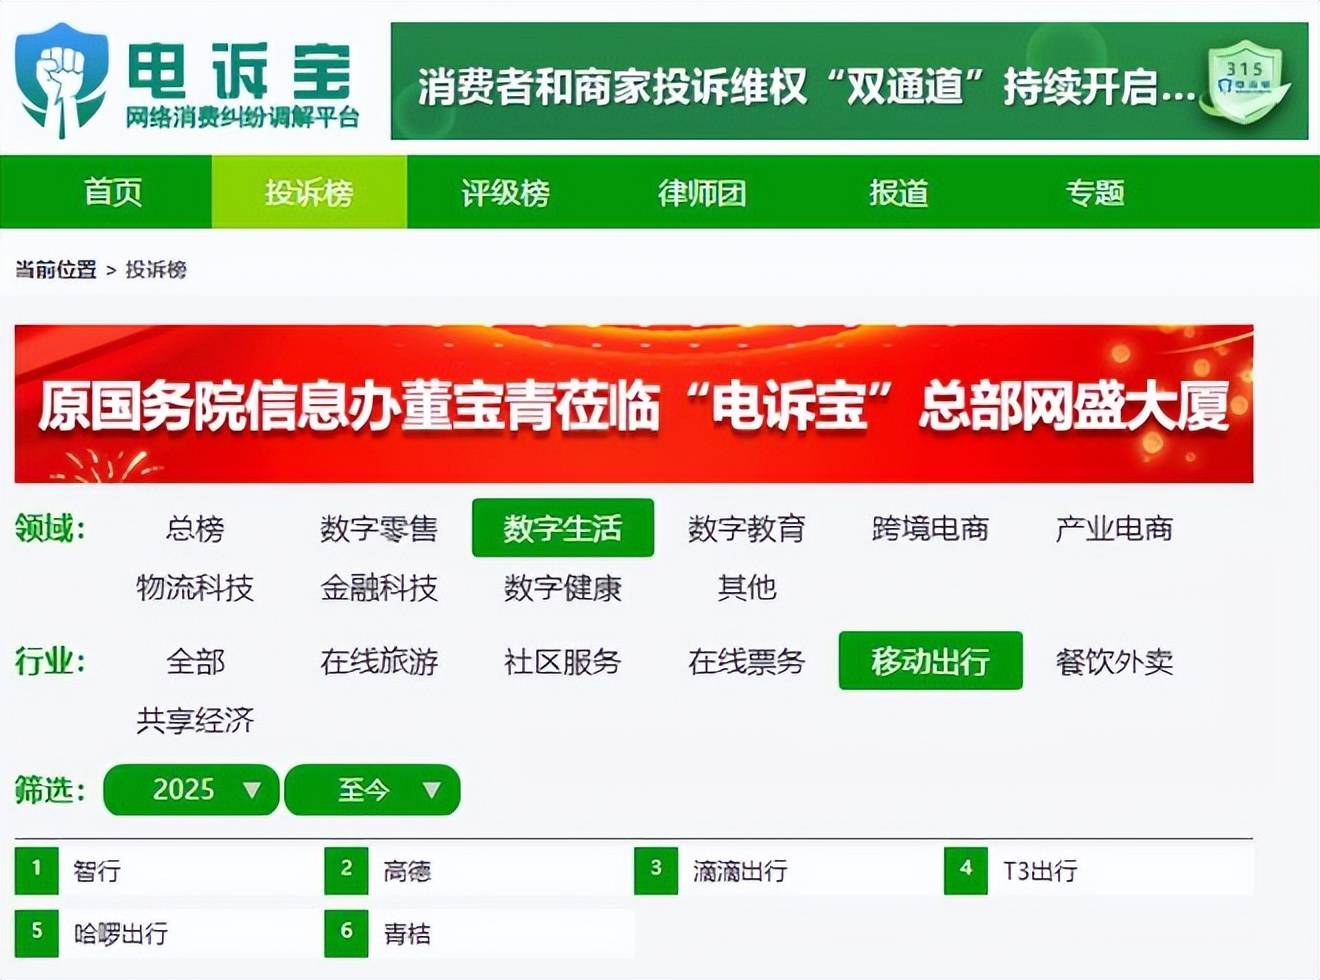Click the rank 2 badge beside 高德
The width and height of the screenshot is (1320, 980).
346,870
